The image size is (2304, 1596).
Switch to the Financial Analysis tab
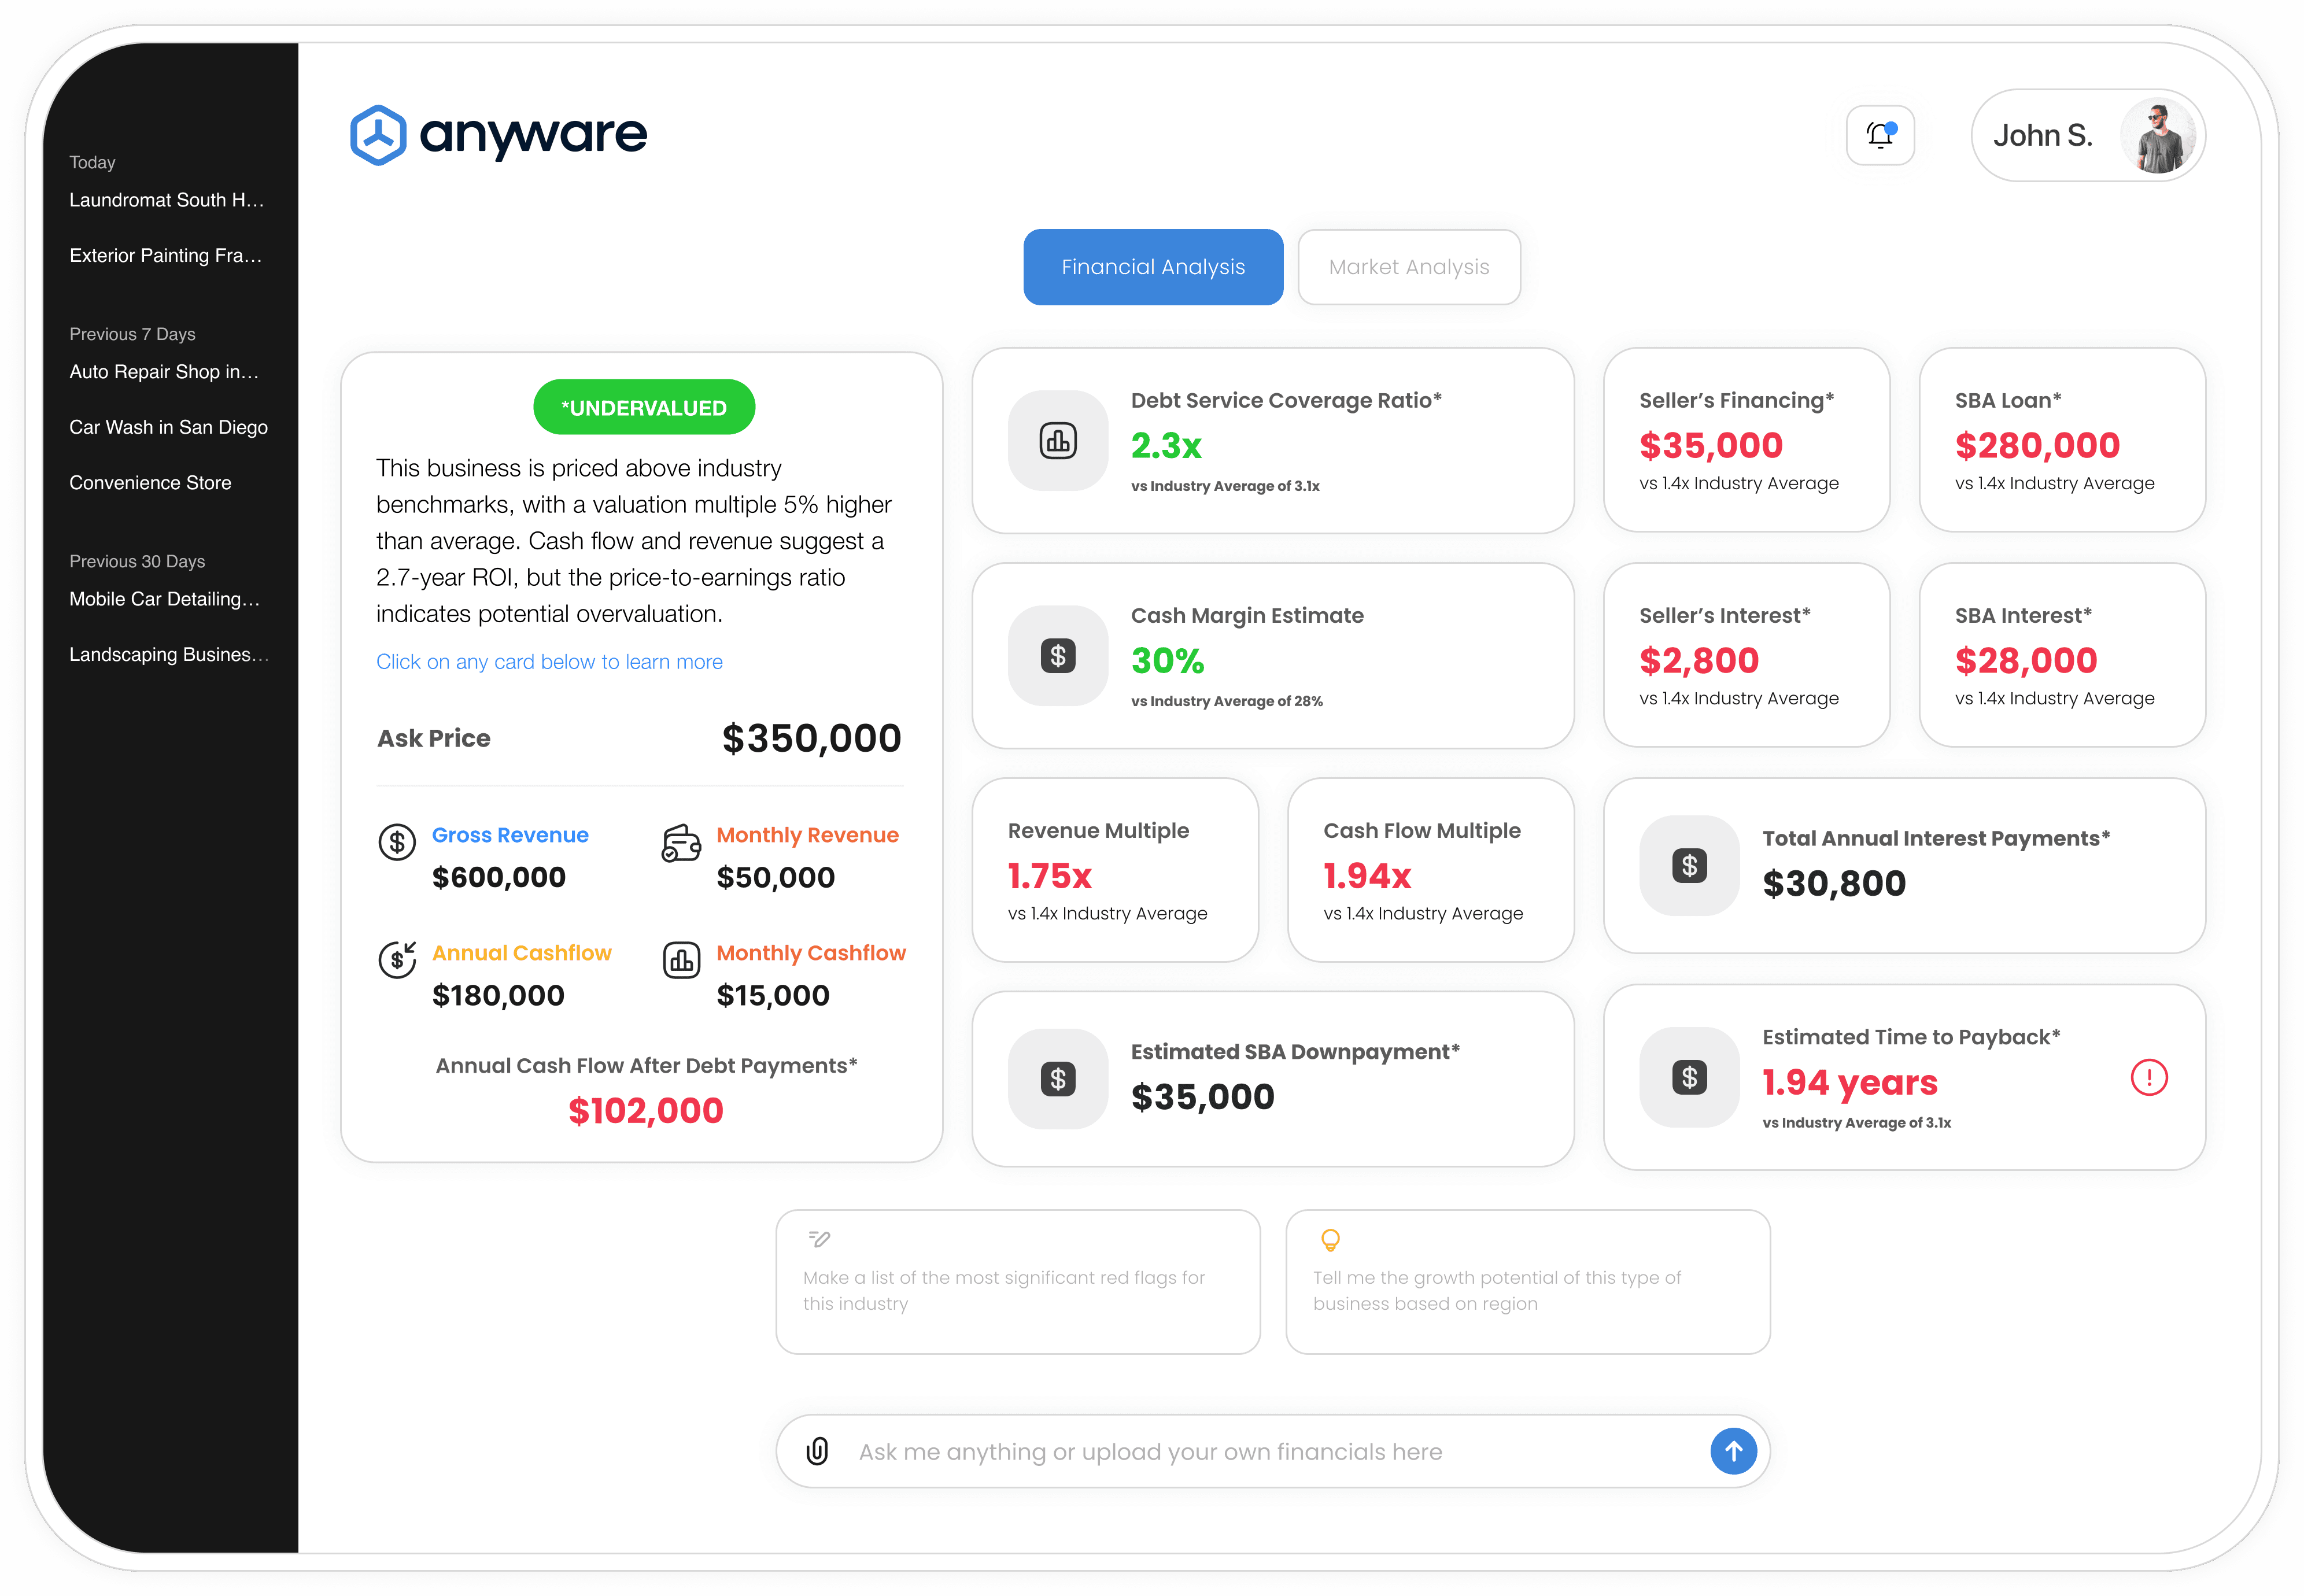[x=1153, y=267]
